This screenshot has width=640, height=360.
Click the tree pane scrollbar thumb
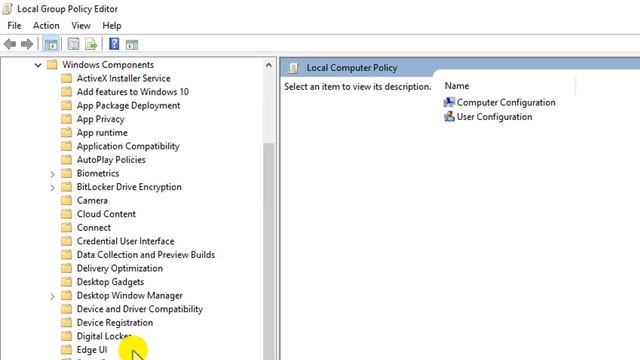coord(268,251)
